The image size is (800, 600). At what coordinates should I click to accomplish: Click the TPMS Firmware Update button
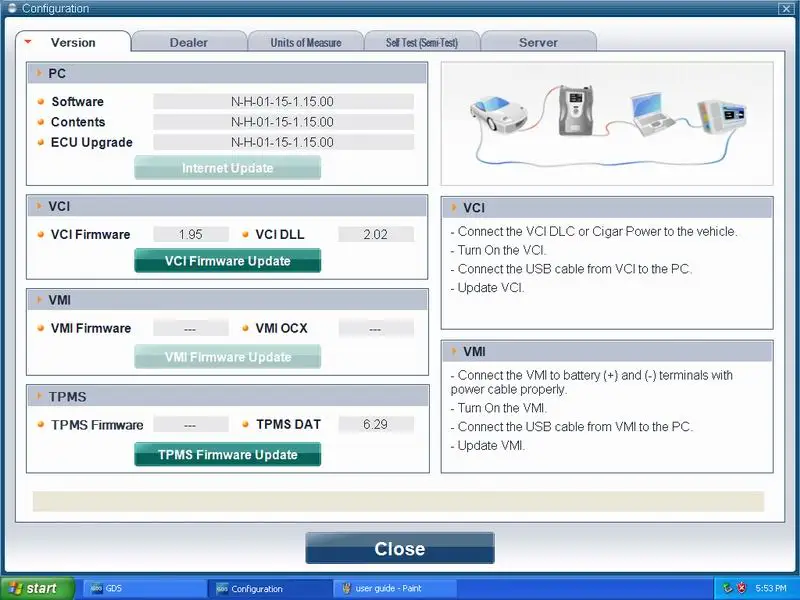tap(228, 454)
